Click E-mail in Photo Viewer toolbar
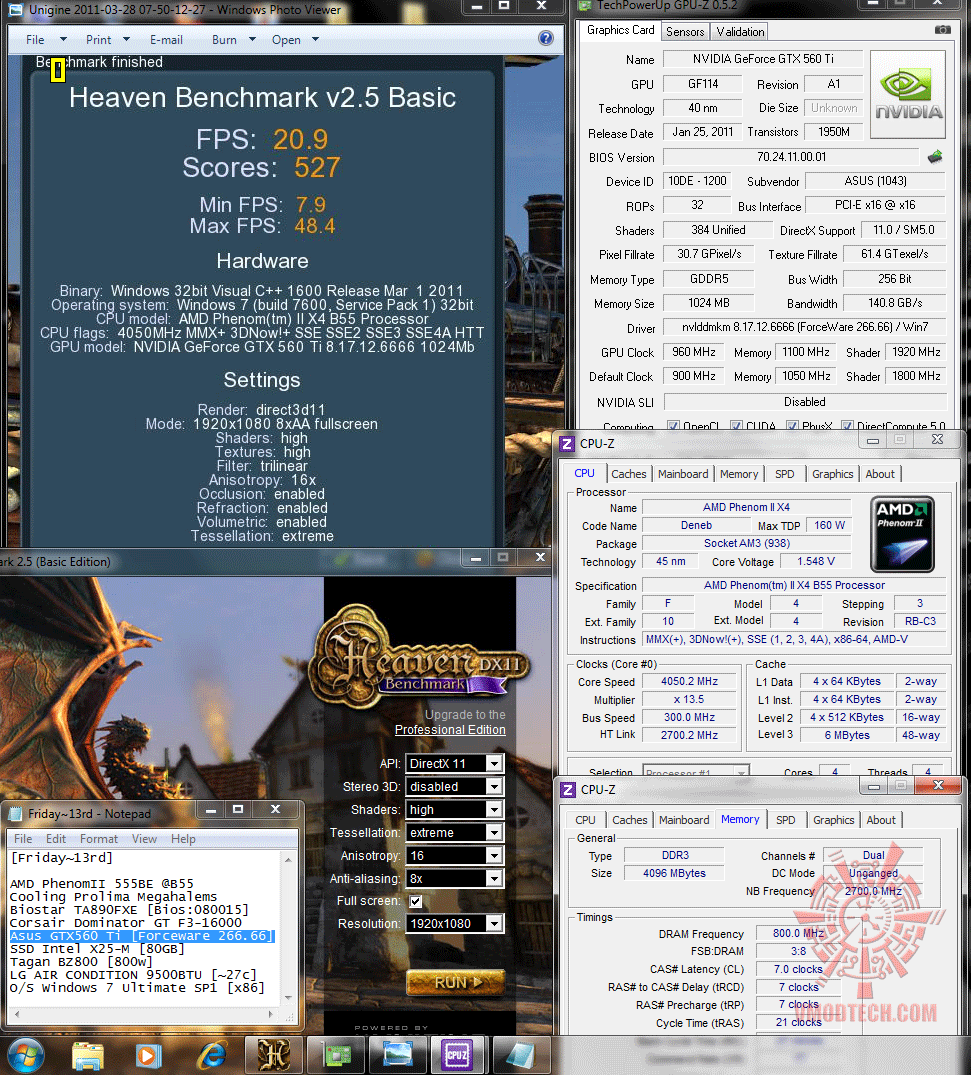This screenshot has height=1075, width=971. [166, 40]
